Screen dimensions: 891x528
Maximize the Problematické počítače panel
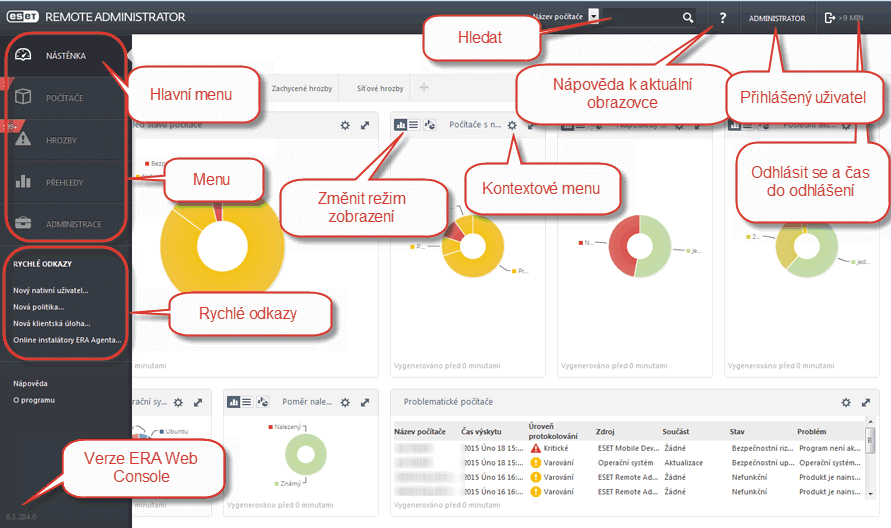(x=866, y=402)
